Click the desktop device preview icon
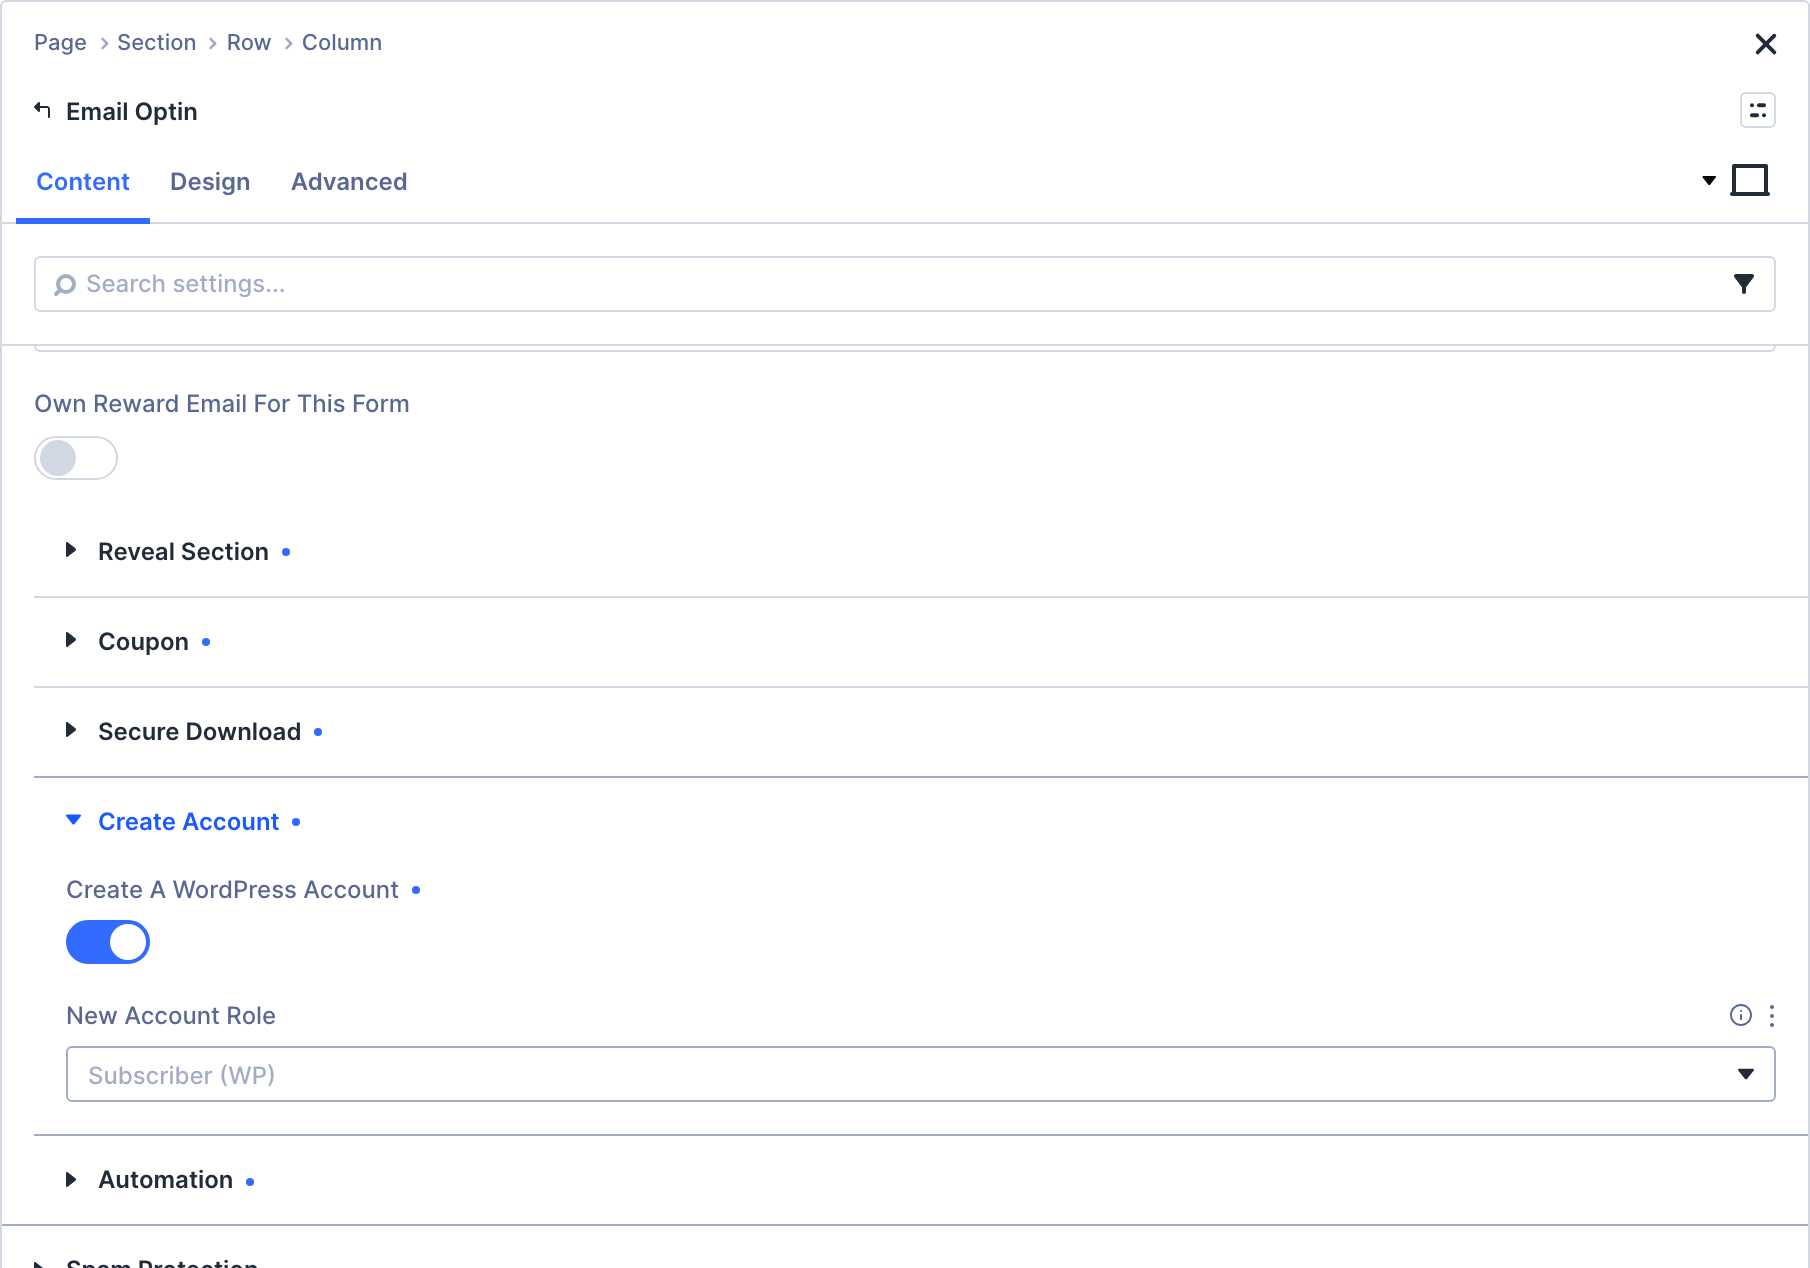 [1750, 181]
